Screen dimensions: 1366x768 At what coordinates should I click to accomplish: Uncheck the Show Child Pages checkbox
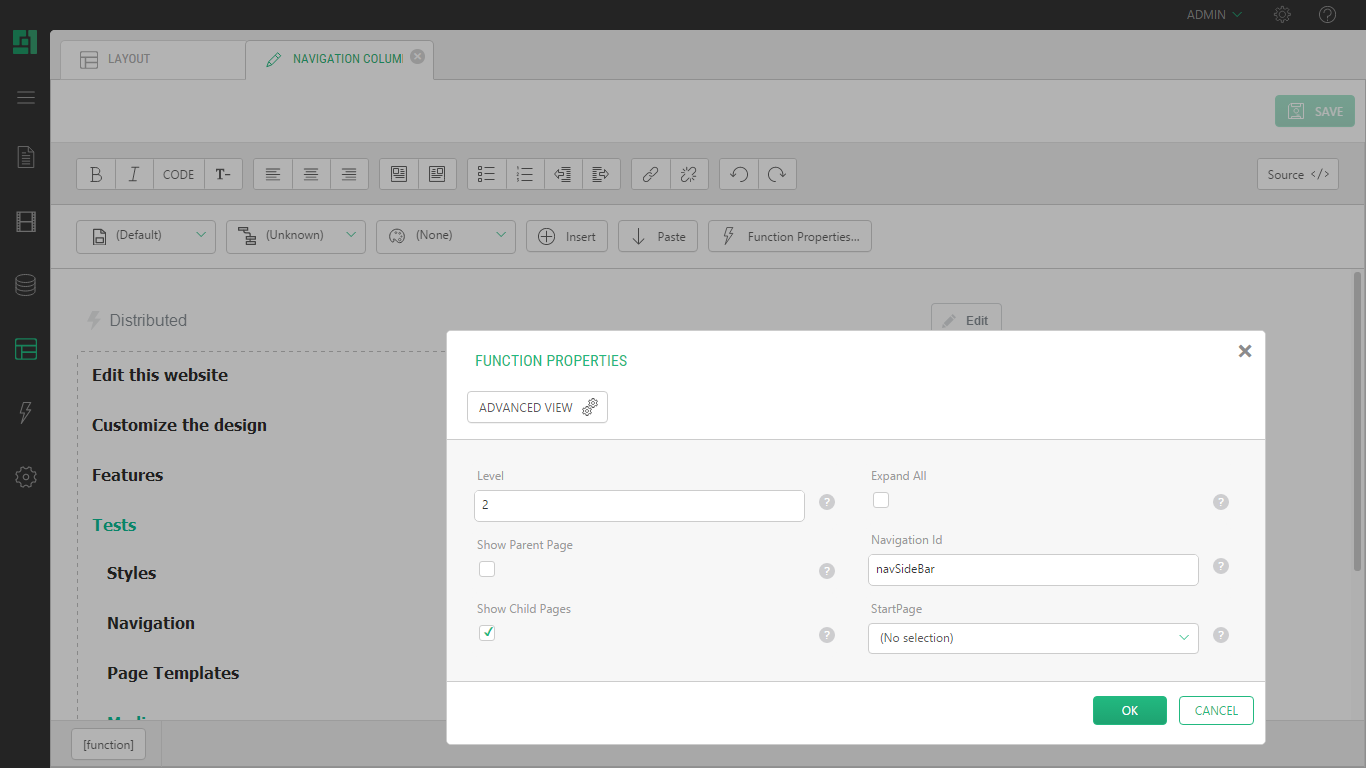tap(487, 632)
